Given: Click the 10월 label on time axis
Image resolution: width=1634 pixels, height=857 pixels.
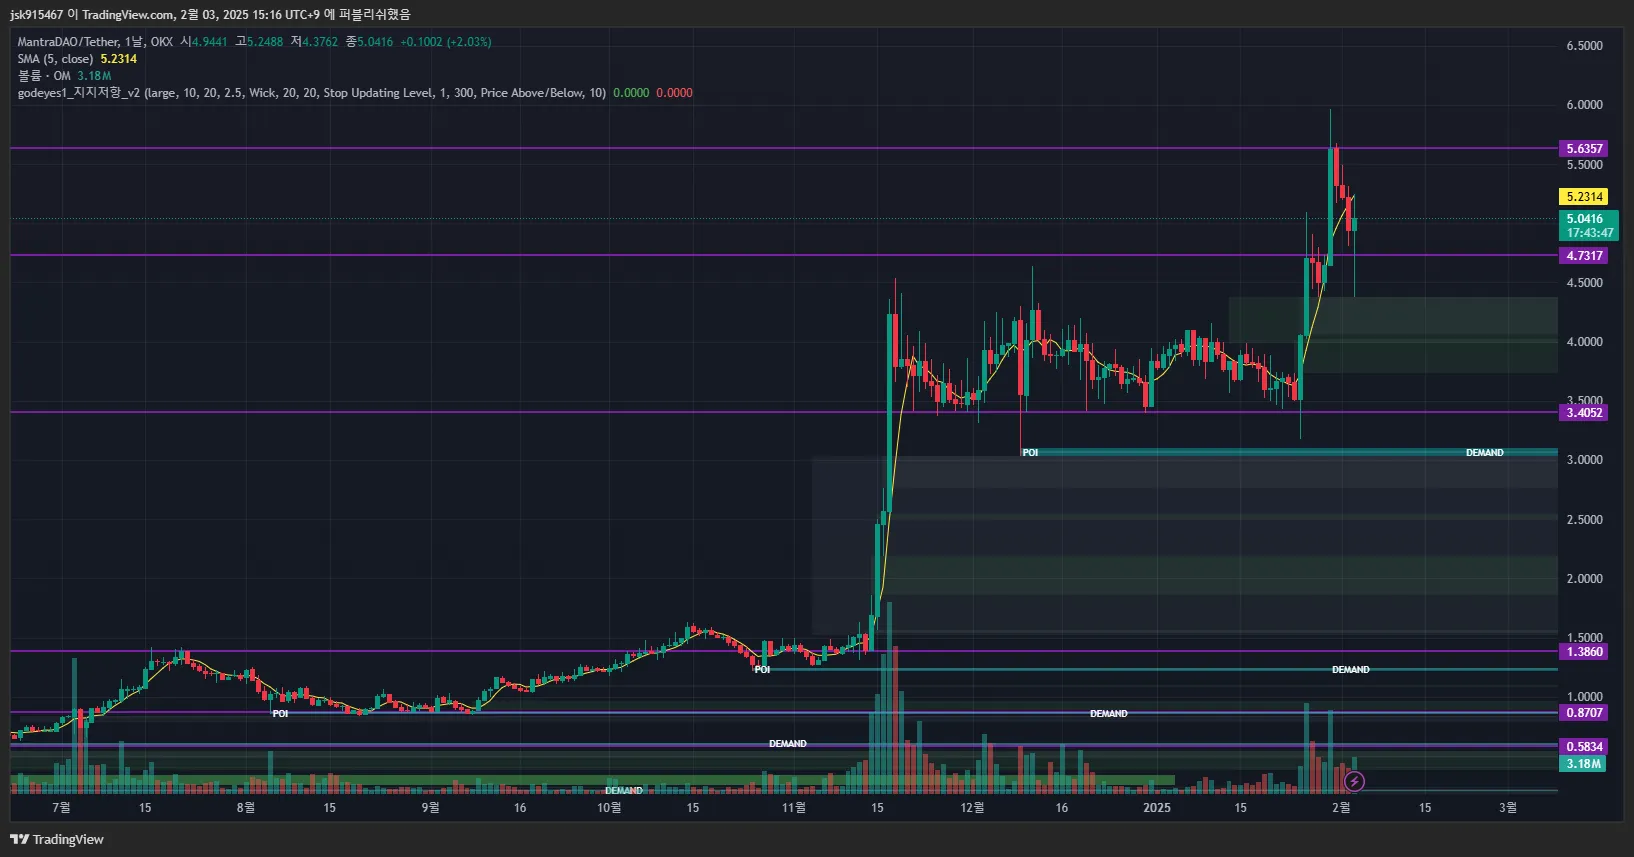Looking at the screenshot, I should coord(609,808).
